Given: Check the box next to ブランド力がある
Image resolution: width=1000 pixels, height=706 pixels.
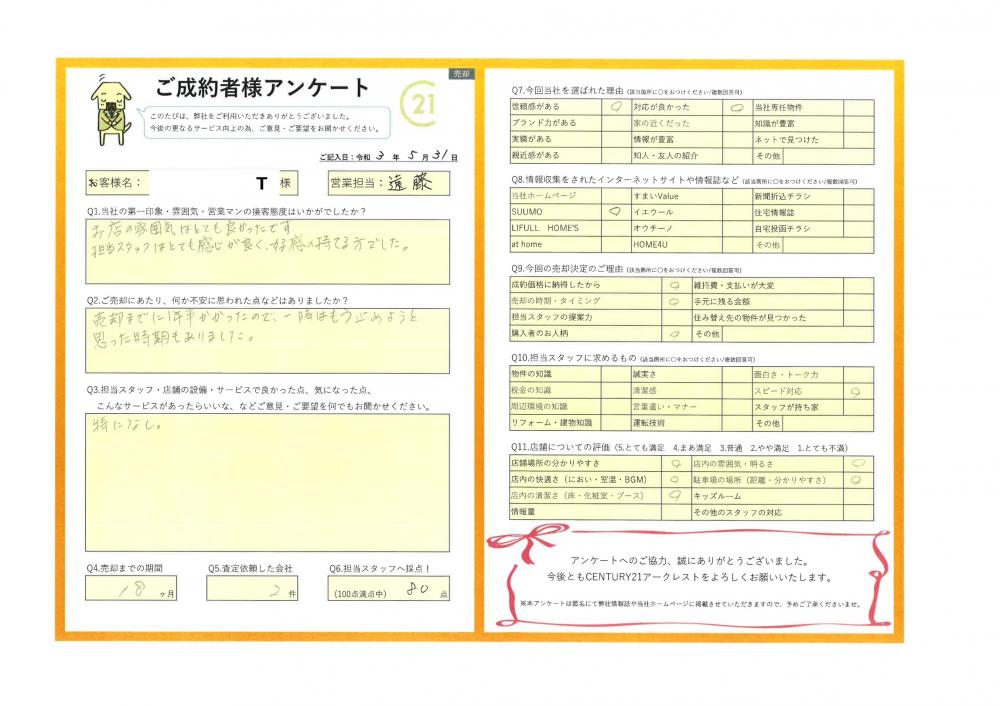Looking at the screenshot, I should point(615,123).
